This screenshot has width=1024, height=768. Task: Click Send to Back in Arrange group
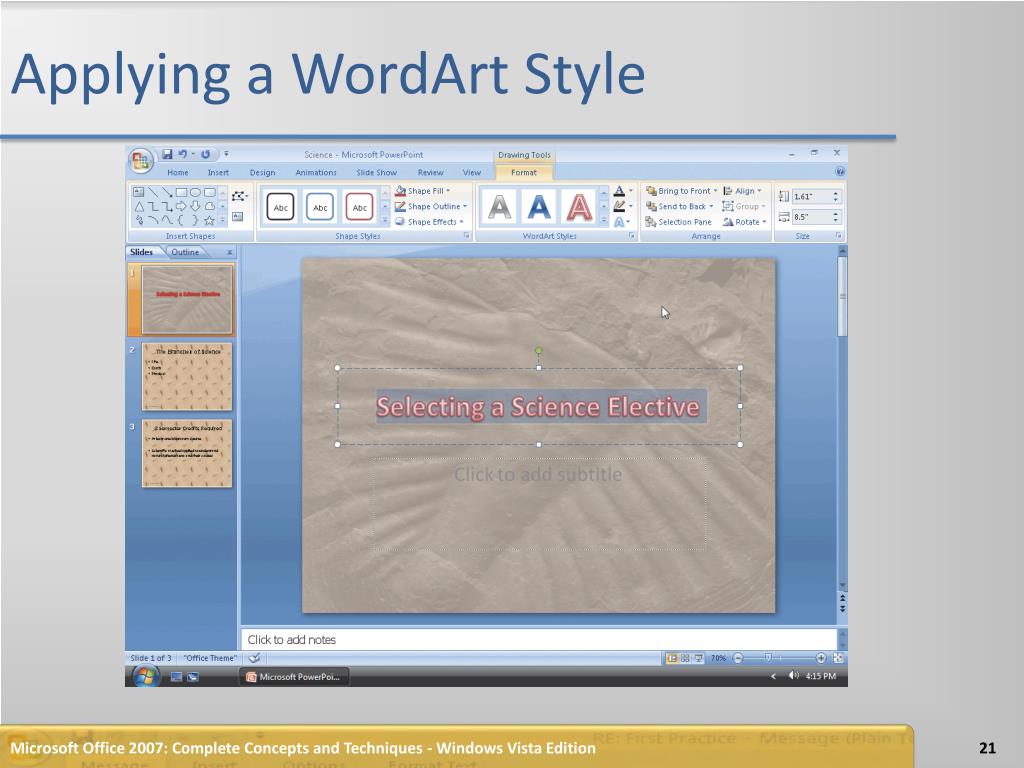[680, 206]
